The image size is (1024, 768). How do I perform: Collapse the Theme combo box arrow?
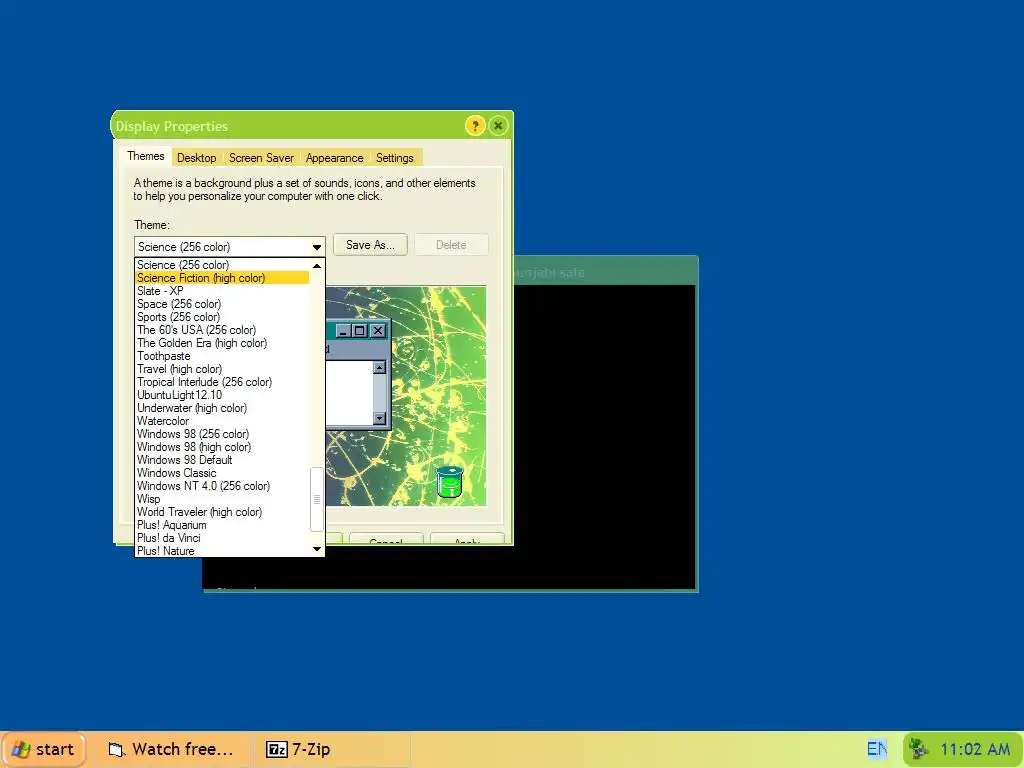coord(317,247)
